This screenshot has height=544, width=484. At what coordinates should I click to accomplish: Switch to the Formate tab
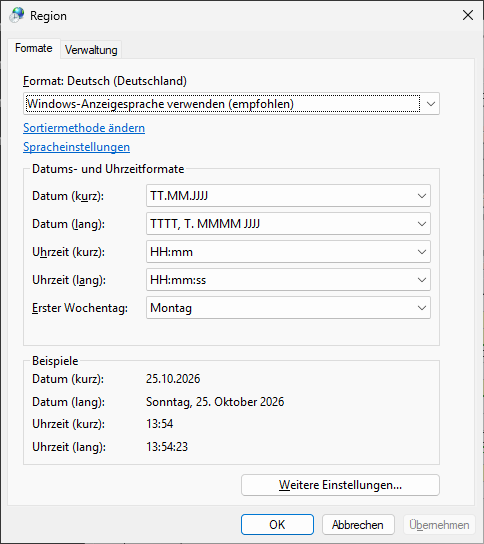point(34,48)
